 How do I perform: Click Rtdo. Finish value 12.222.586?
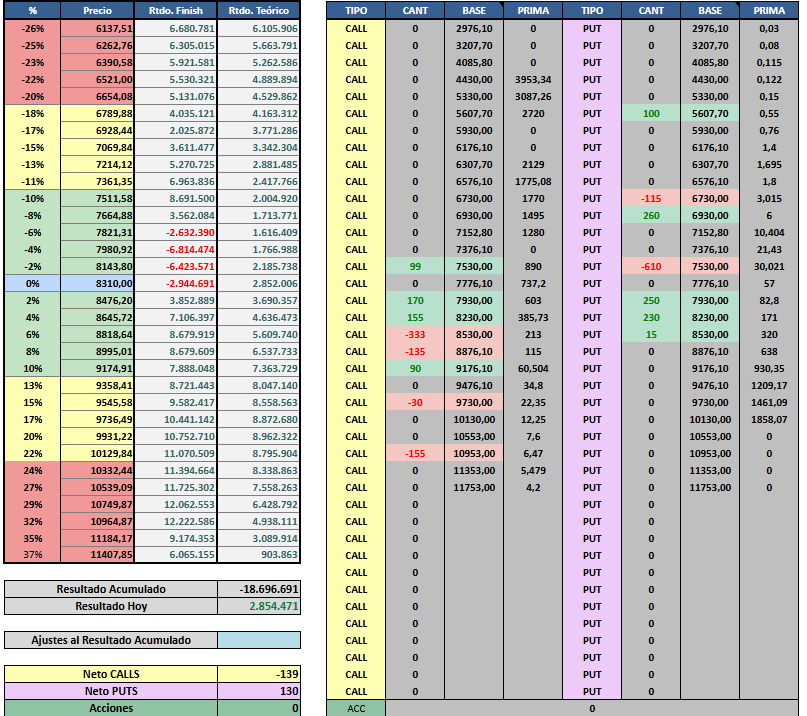coord(176,521)
